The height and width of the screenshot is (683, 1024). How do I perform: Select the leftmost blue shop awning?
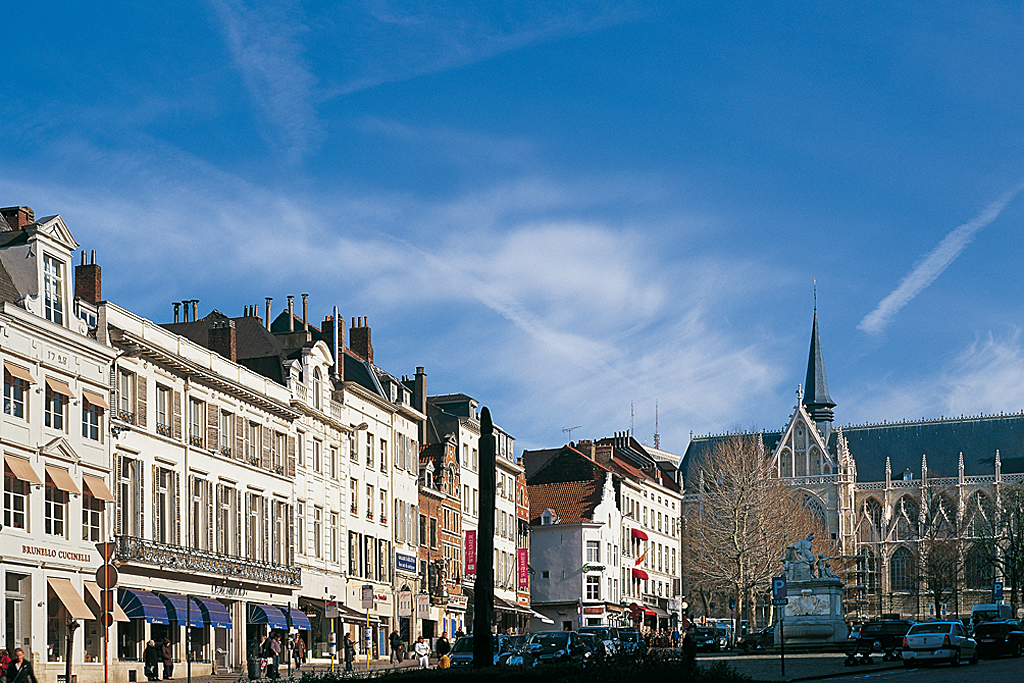click(x=143, y=605)
